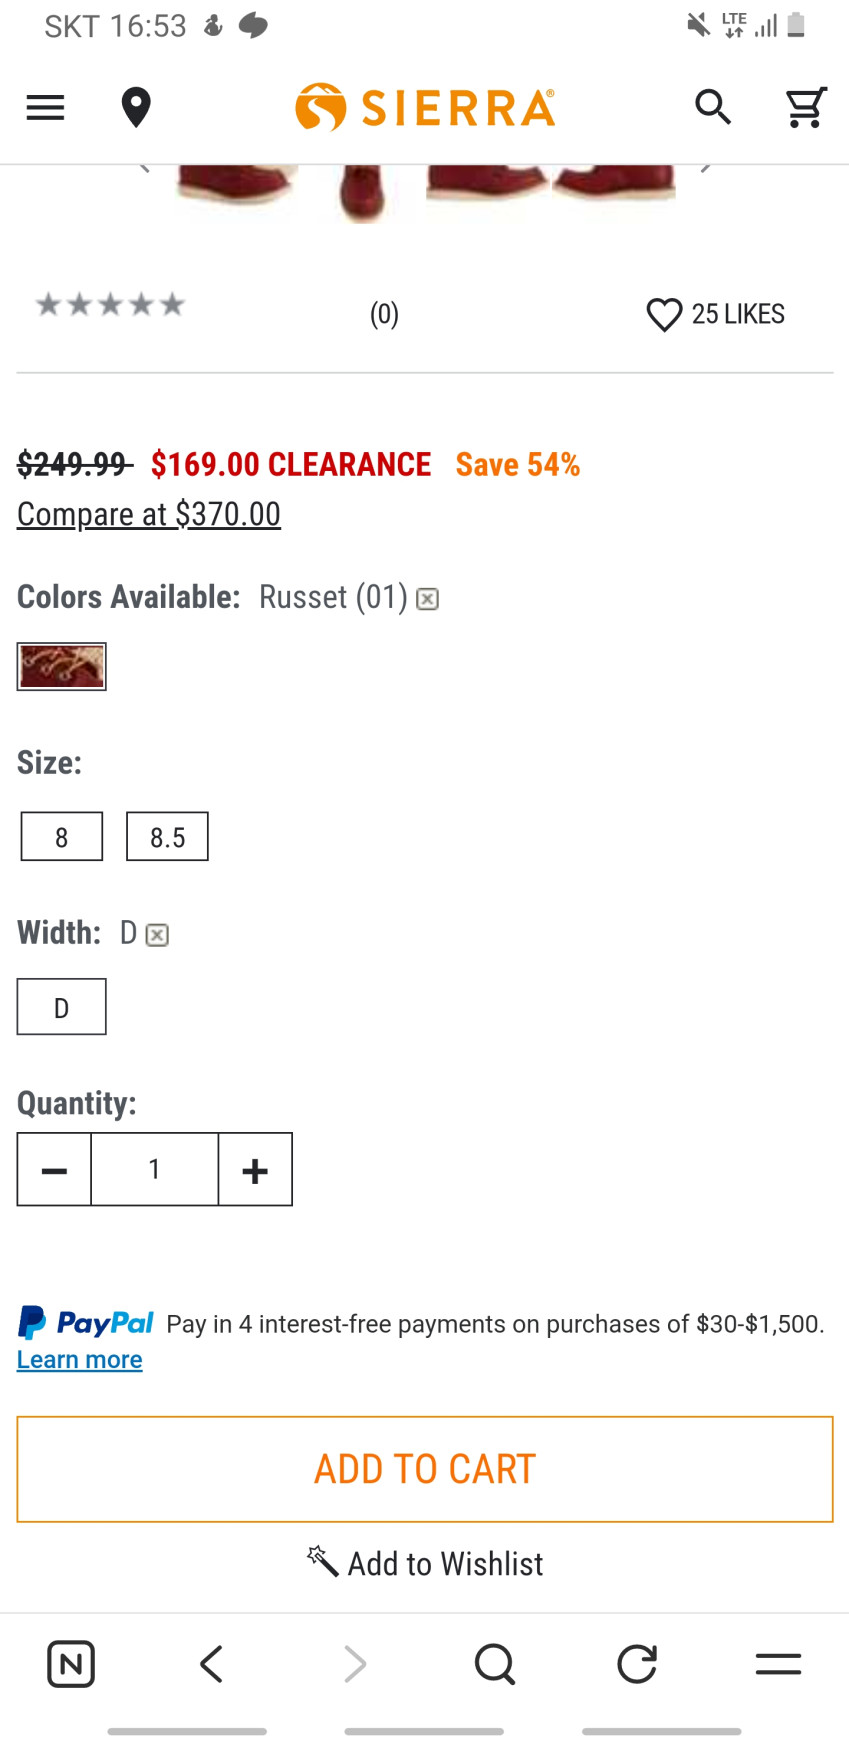
Task: Open Naver home browser button
Action: pos(71,1664)
